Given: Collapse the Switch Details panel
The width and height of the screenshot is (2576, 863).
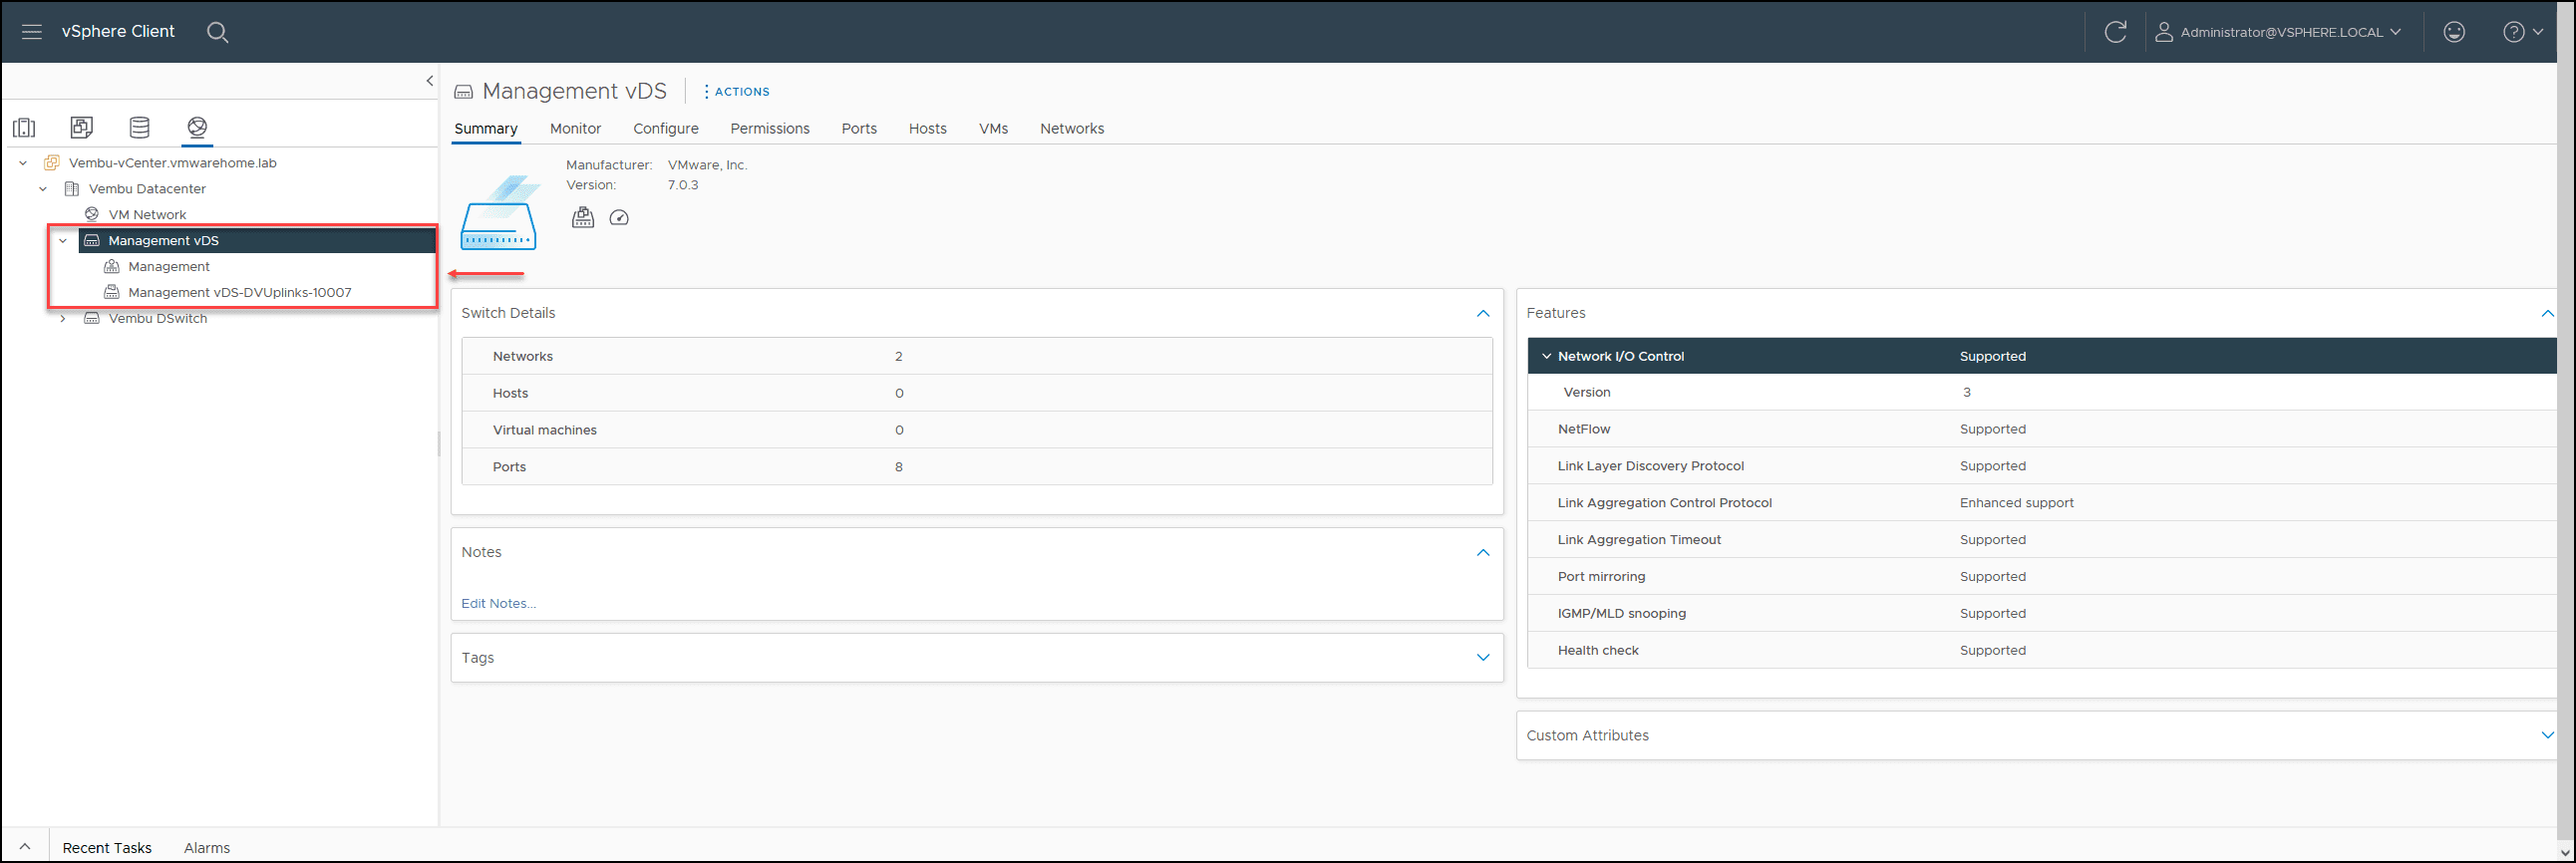Looking at the screenshot, I should [x=1483, y=314].
